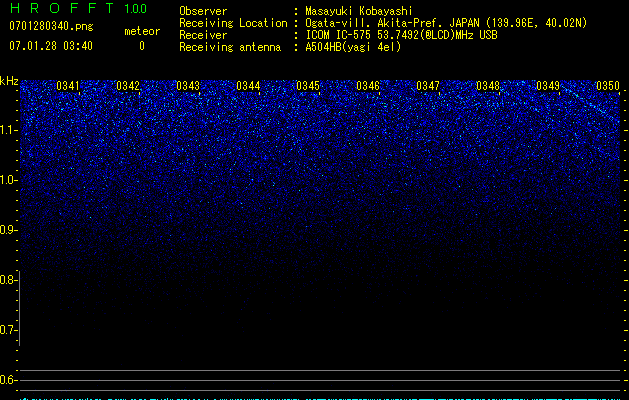The image size is (629, 400).
Task: Click the 0.8 kHz axis label
Action: [x=8, y=280]
